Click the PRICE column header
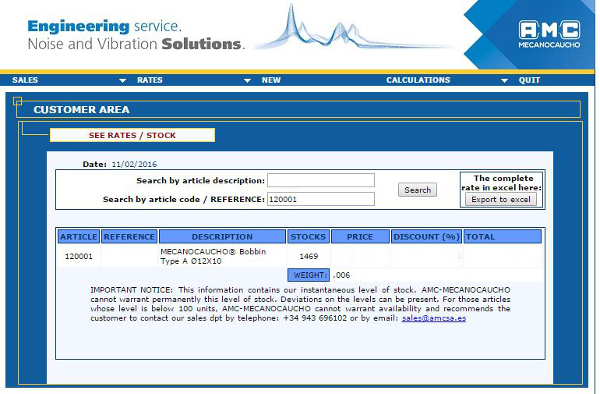600x394 pixels. 360,236
